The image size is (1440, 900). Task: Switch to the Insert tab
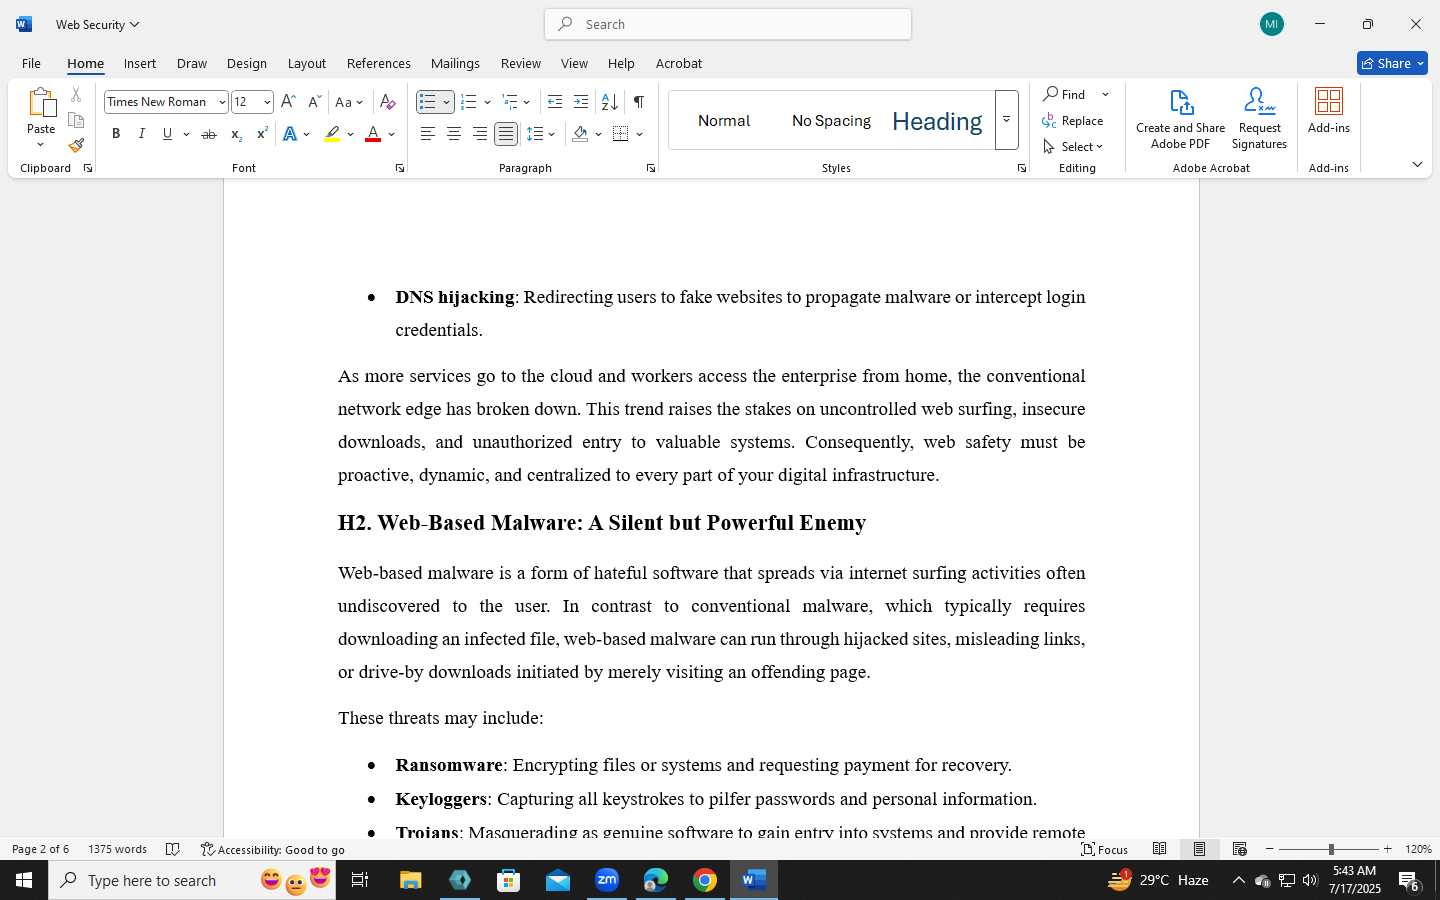click(140, 63)
